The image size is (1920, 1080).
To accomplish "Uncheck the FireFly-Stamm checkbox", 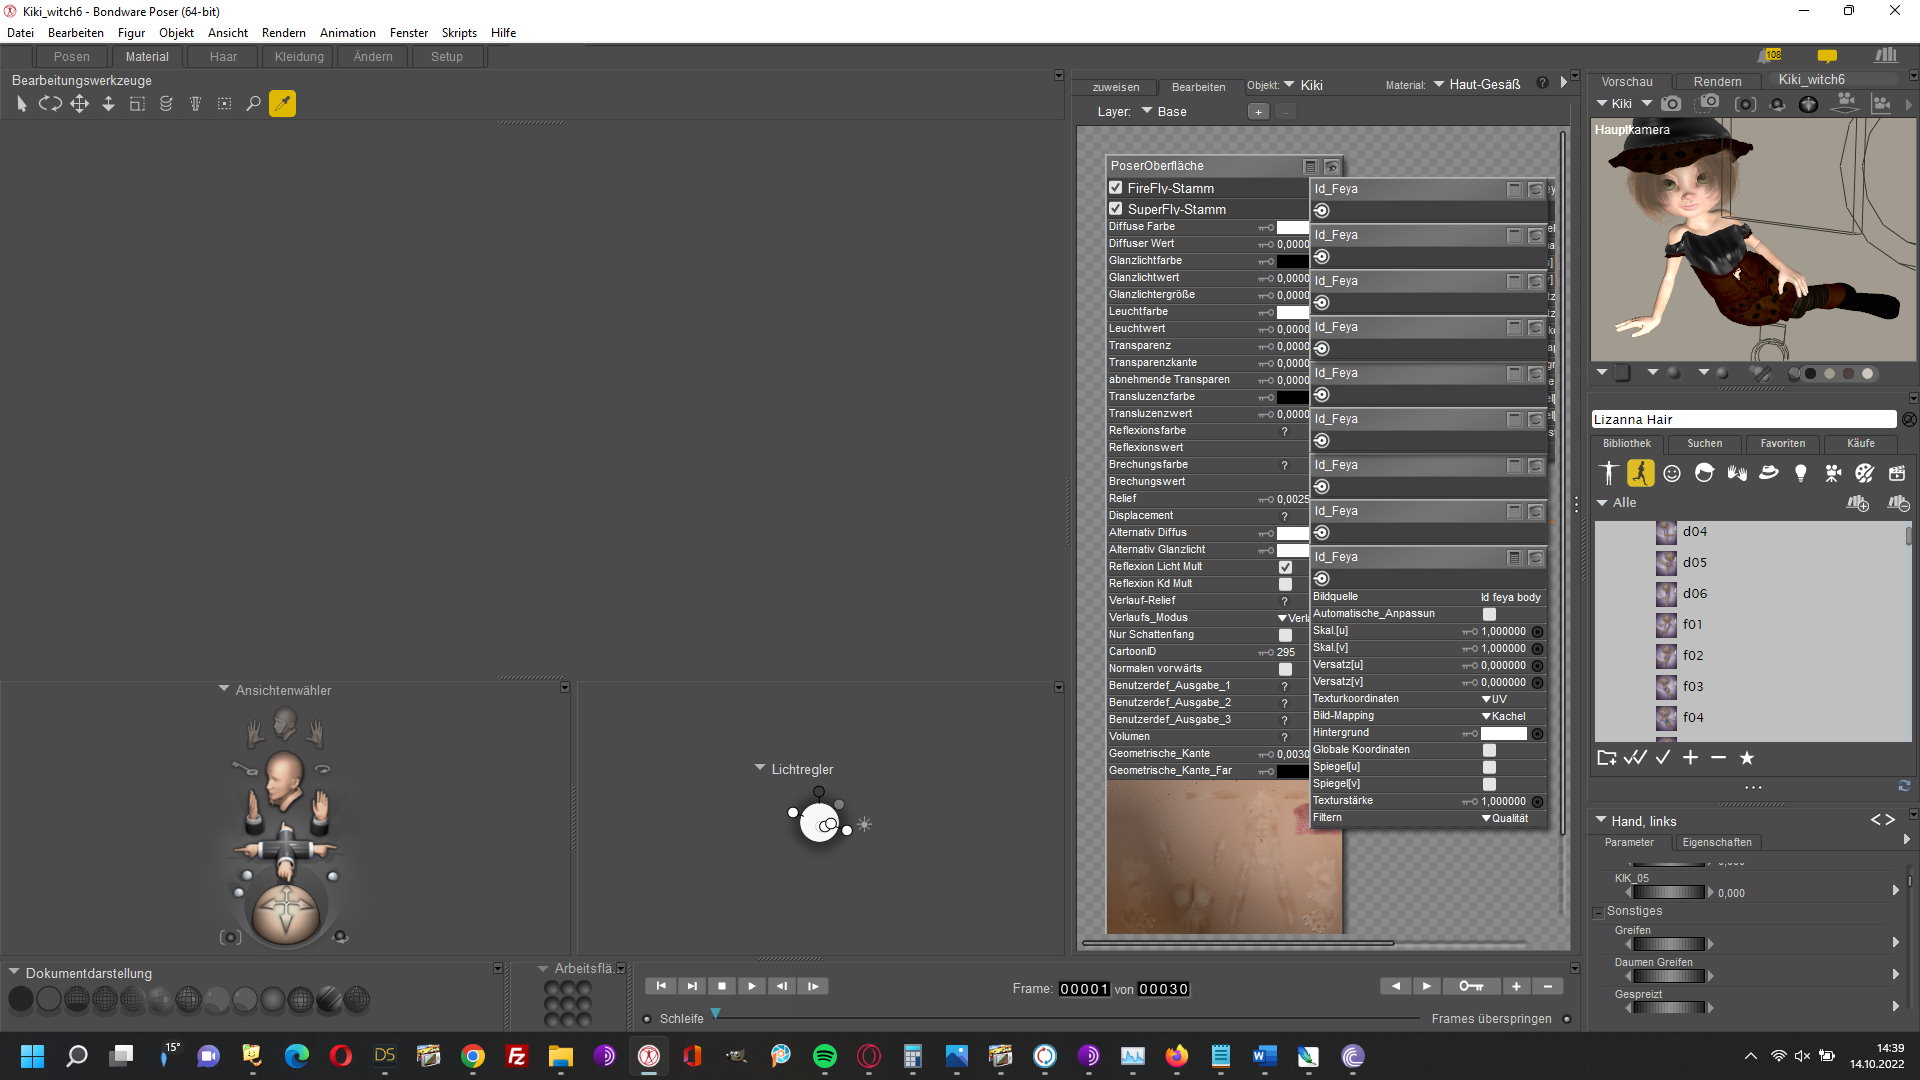I will (1116, 188).
